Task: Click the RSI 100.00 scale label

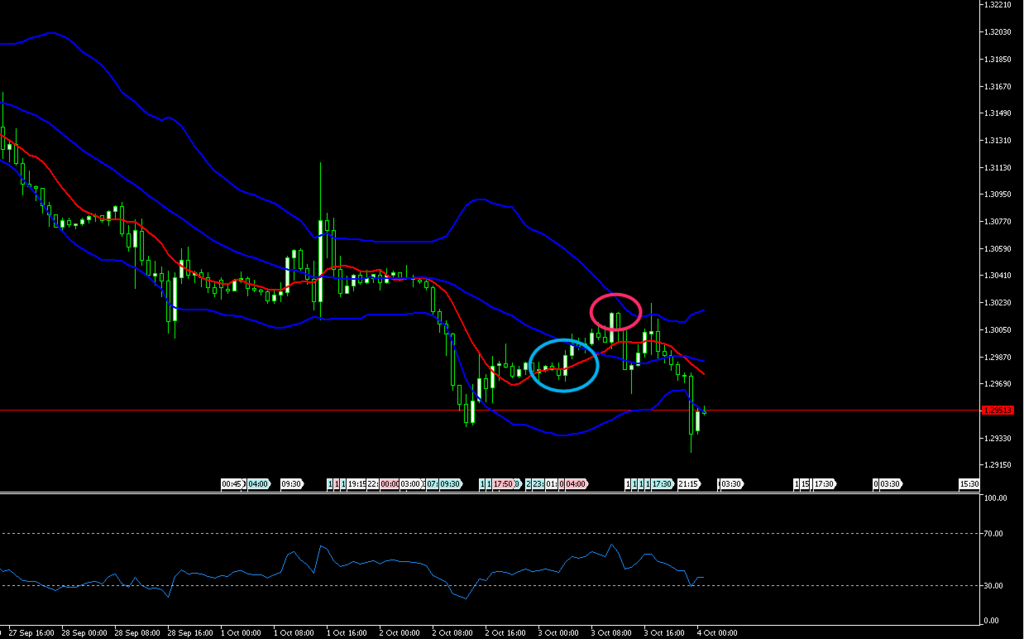Action: pyautogui.click(x=995, y=498)
